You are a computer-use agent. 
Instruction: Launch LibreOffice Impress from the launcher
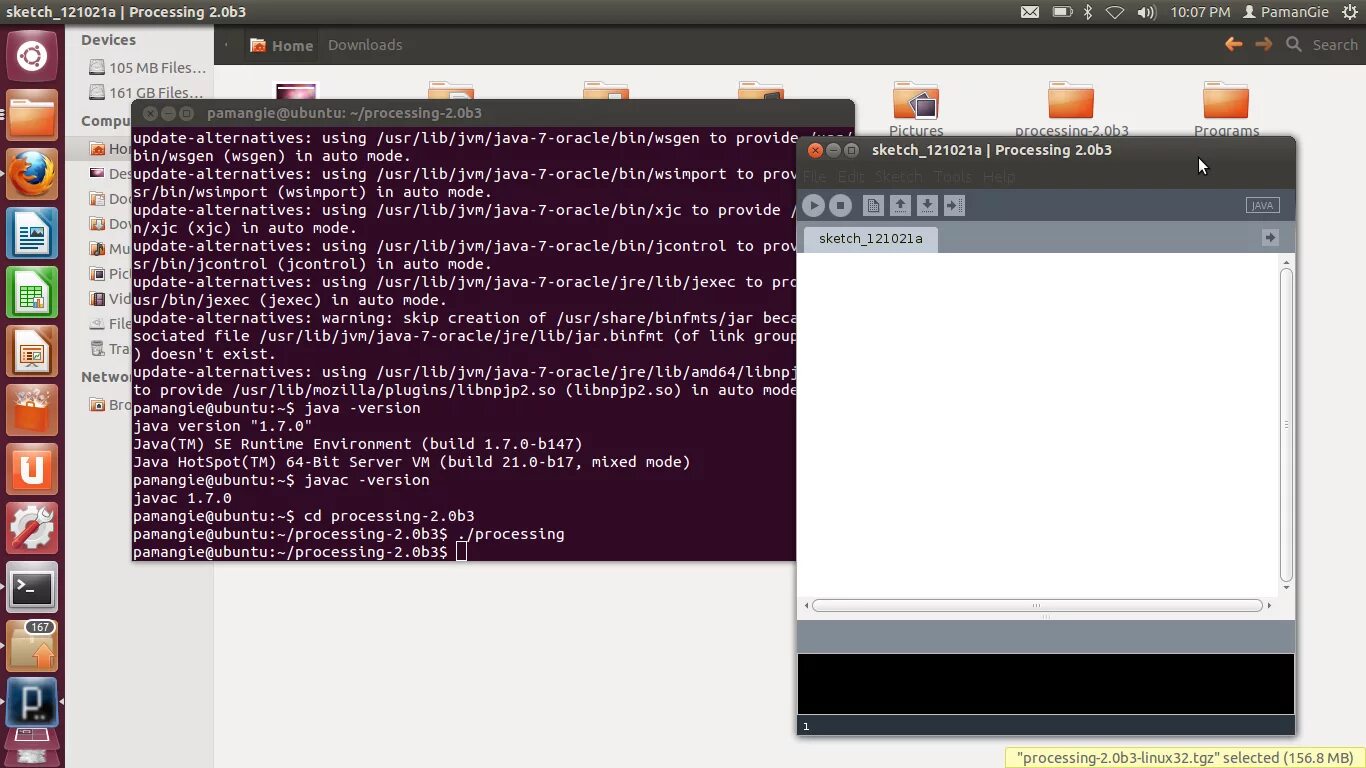32,352
